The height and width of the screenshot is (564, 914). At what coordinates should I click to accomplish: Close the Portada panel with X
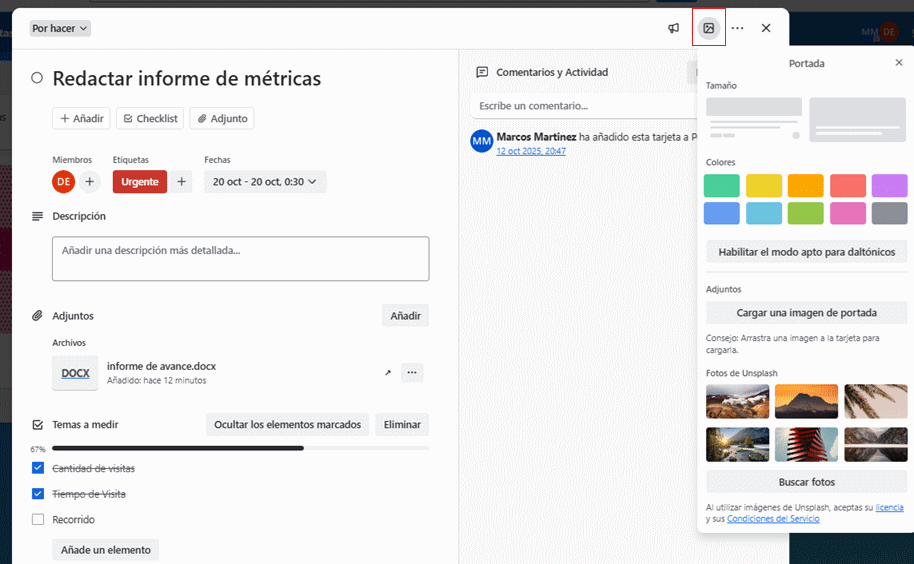coord(898,63)
